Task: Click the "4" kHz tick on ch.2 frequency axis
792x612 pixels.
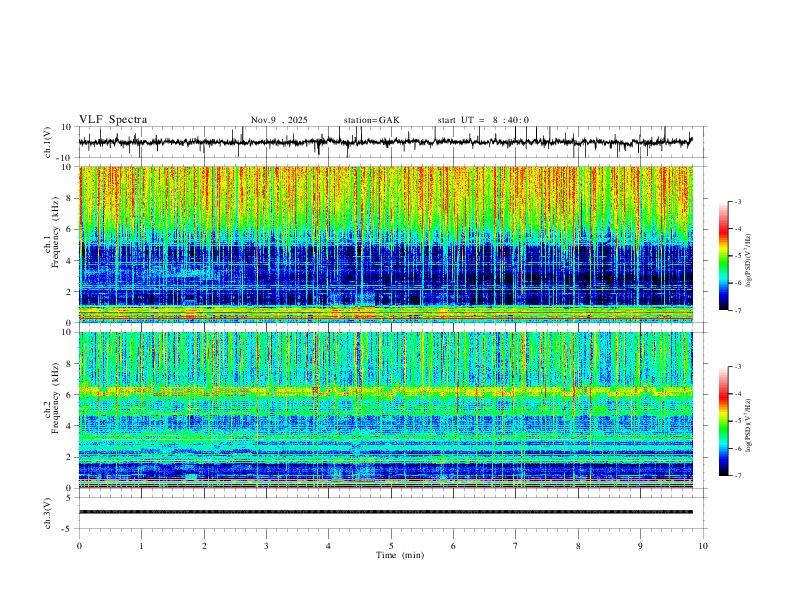Action: coord(69,426)
